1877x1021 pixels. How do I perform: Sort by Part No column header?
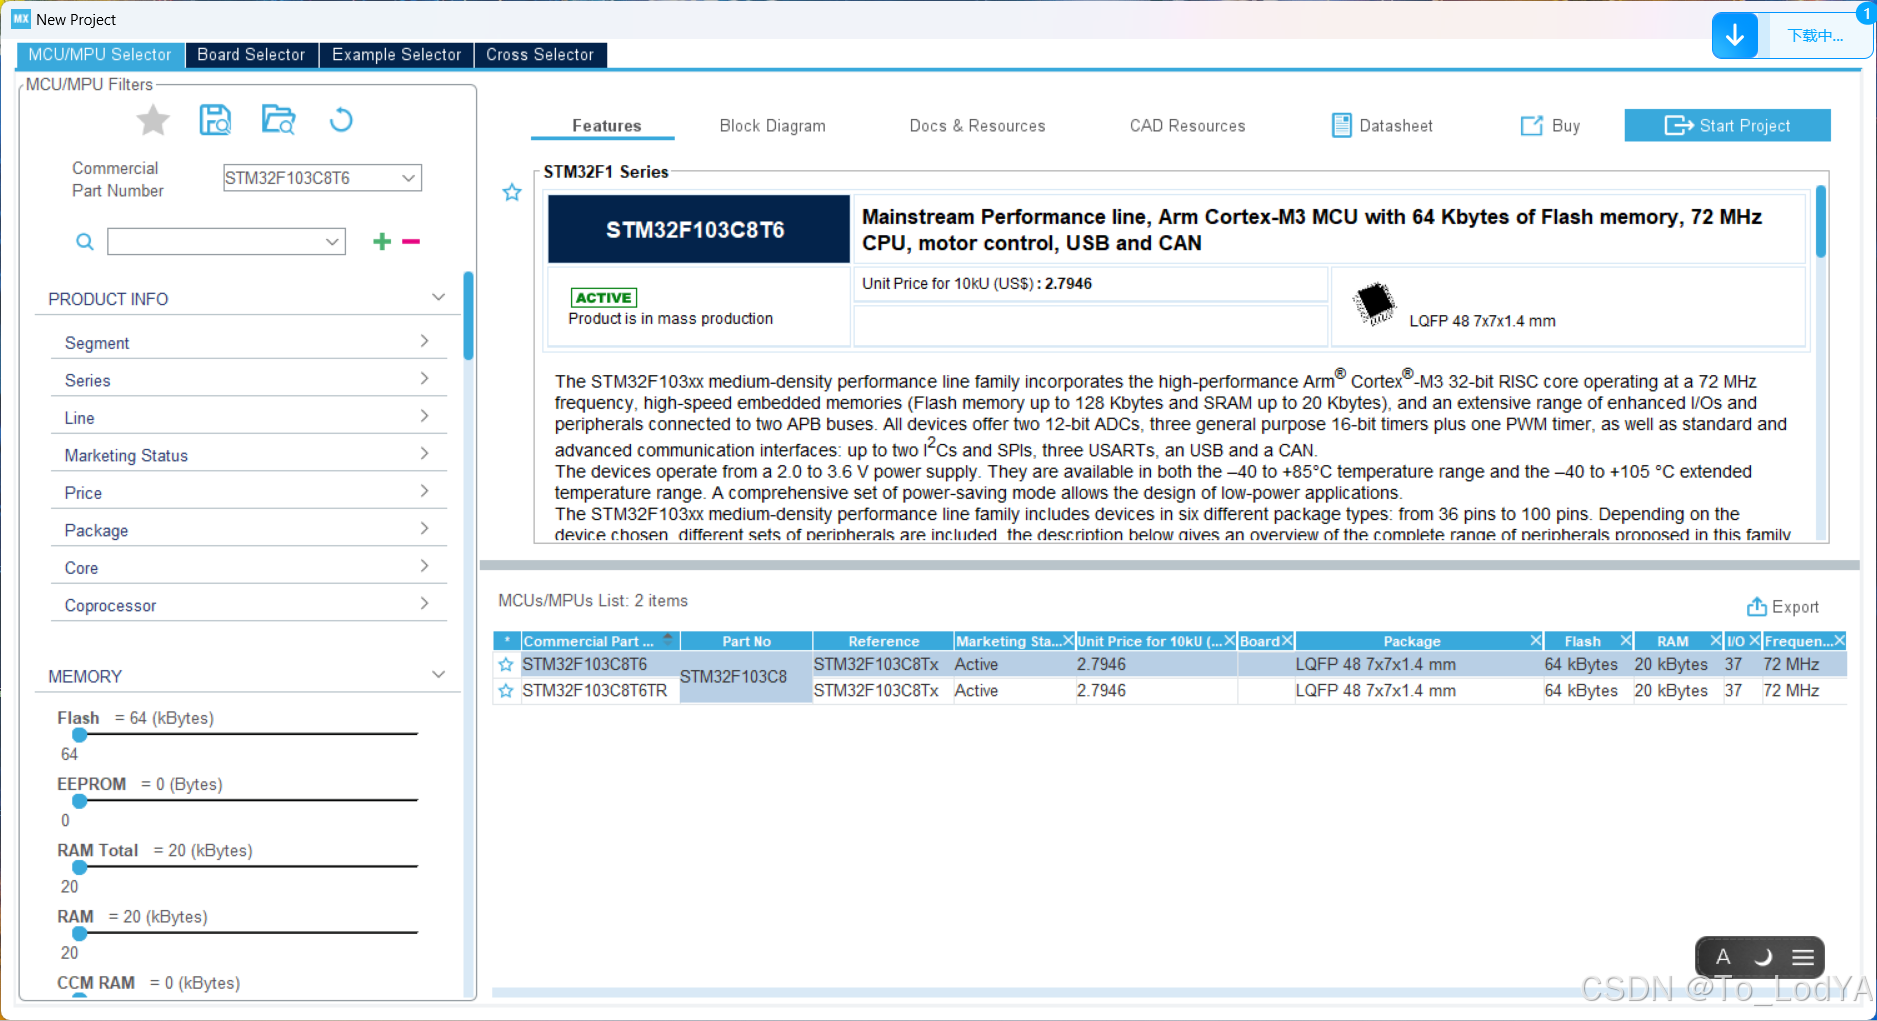(746, 641)
